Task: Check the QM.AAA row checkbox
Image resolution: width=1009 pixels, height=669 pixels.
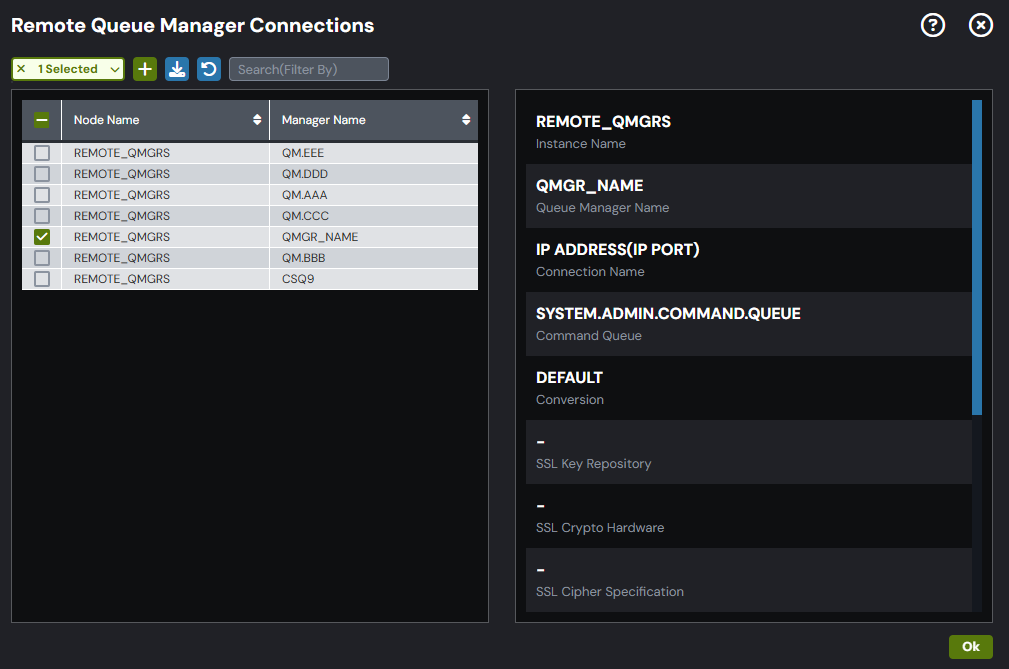Action: tap(42, 195)
